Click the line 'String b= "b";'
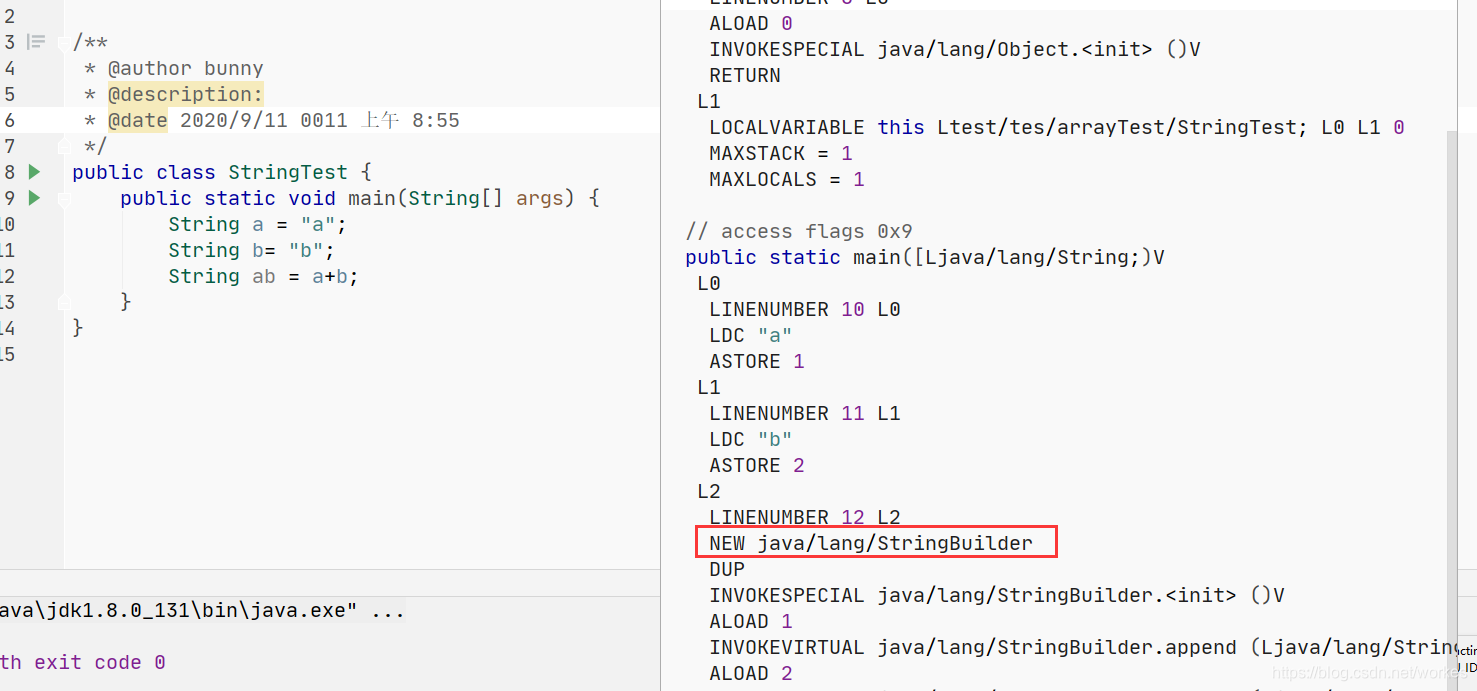1477x691 pixels. point(251,250)
